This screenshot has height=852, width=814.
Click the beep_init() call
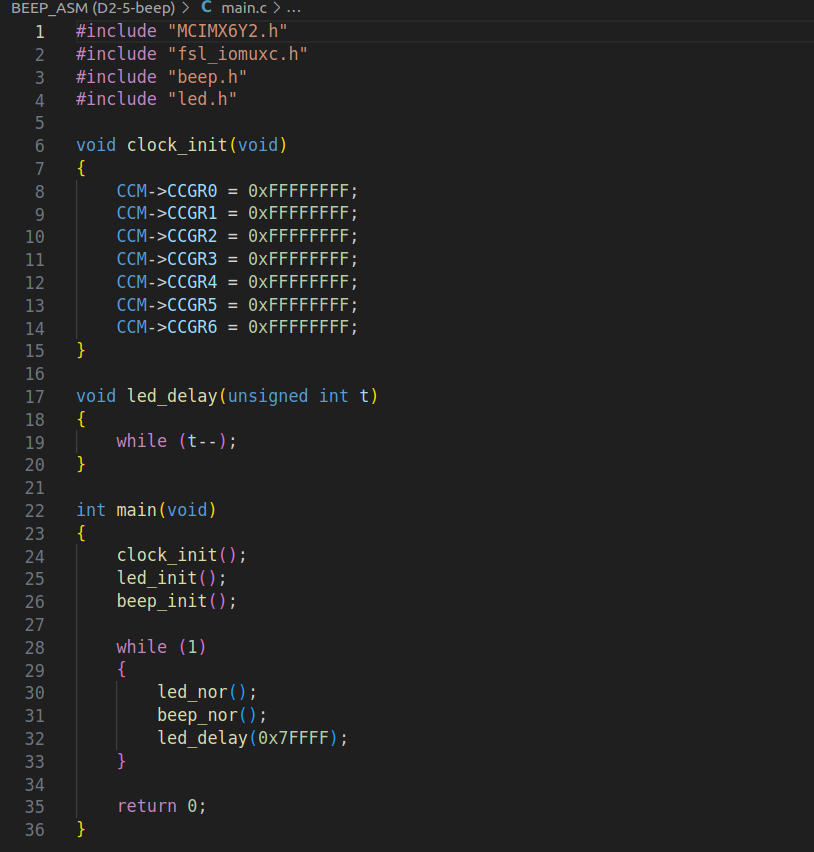pos(177,601)
